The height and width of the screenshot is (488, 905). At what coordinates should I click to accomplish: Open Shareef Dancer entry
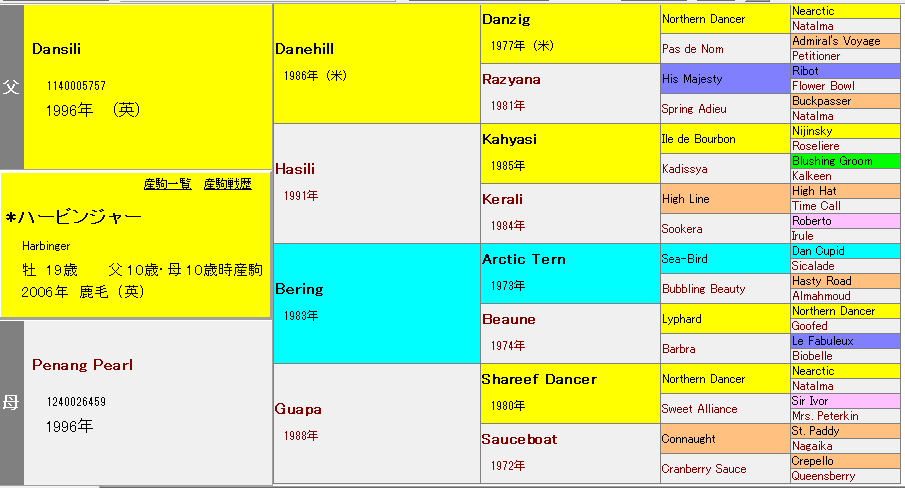click(539, 379)
